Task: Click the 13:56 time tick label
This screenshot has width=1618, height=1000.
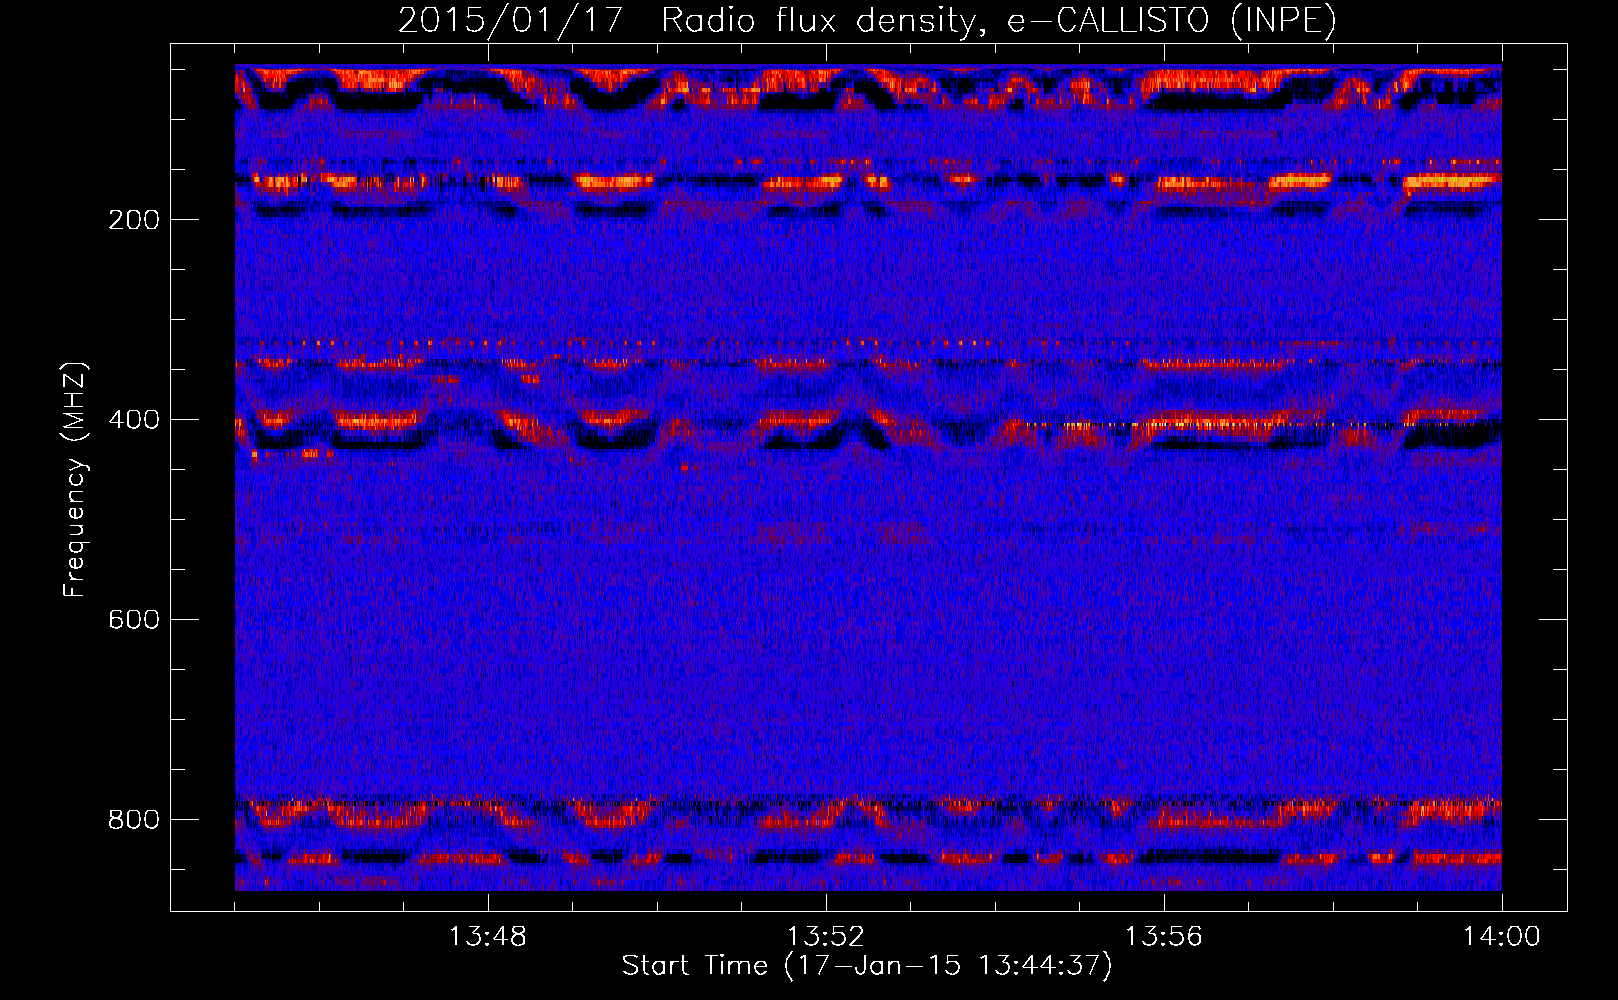Action: tap(1164, 937)
